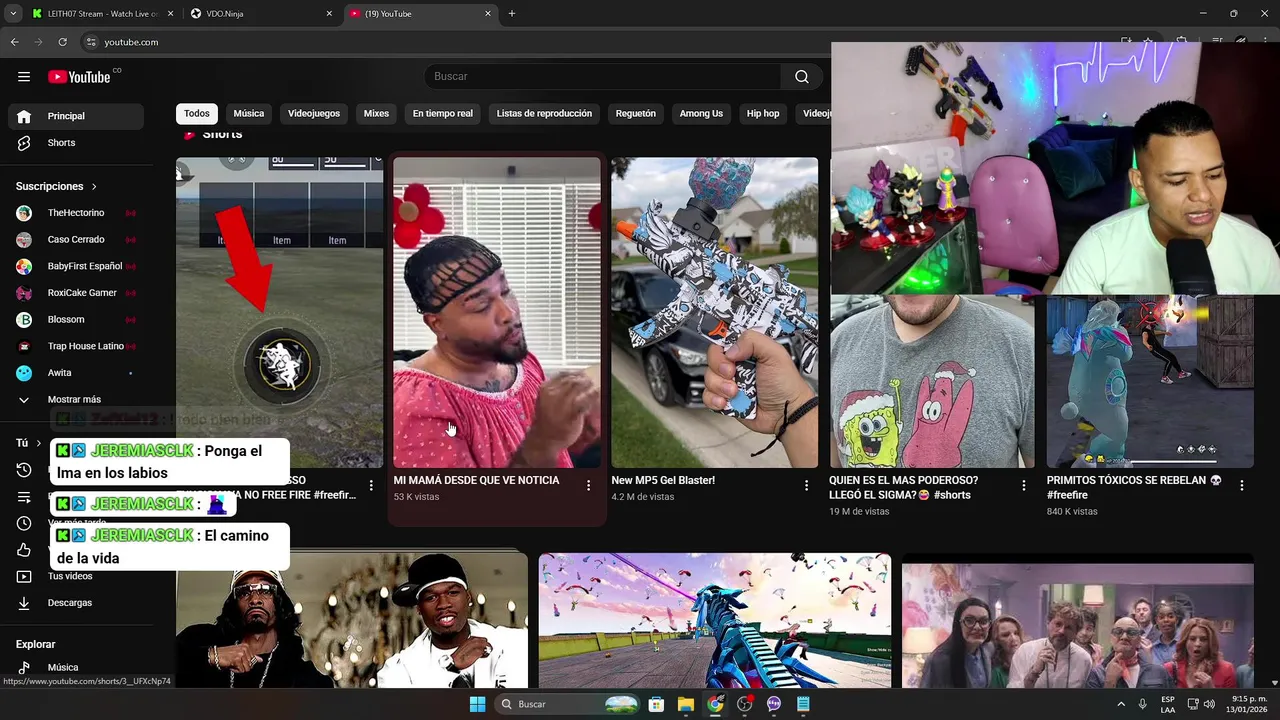Close the YouTube browser tab
The image size is (1280, 720).
click(x=488, y=14)
